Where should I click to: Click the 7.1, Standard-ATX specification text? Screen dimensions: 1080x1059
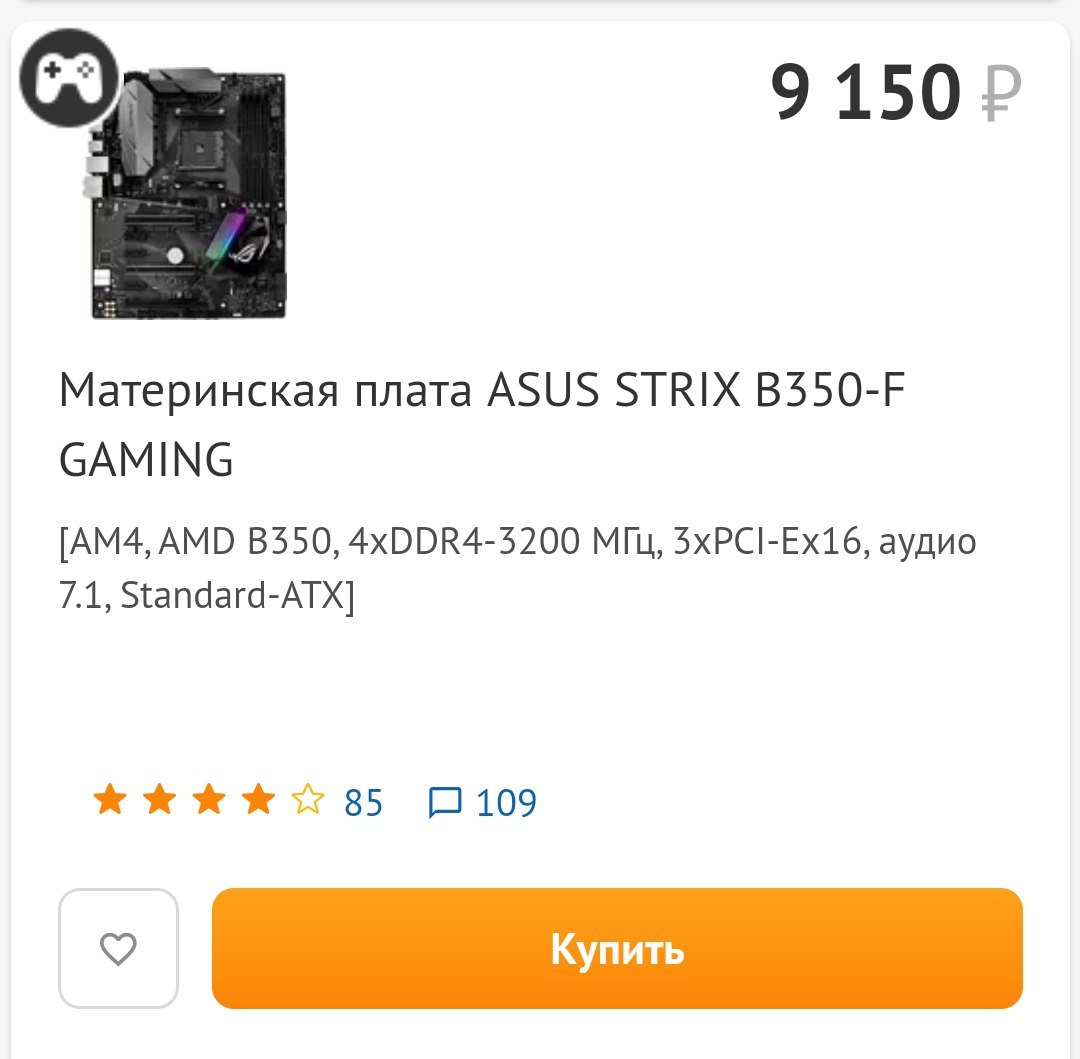[x=207, y=595]
